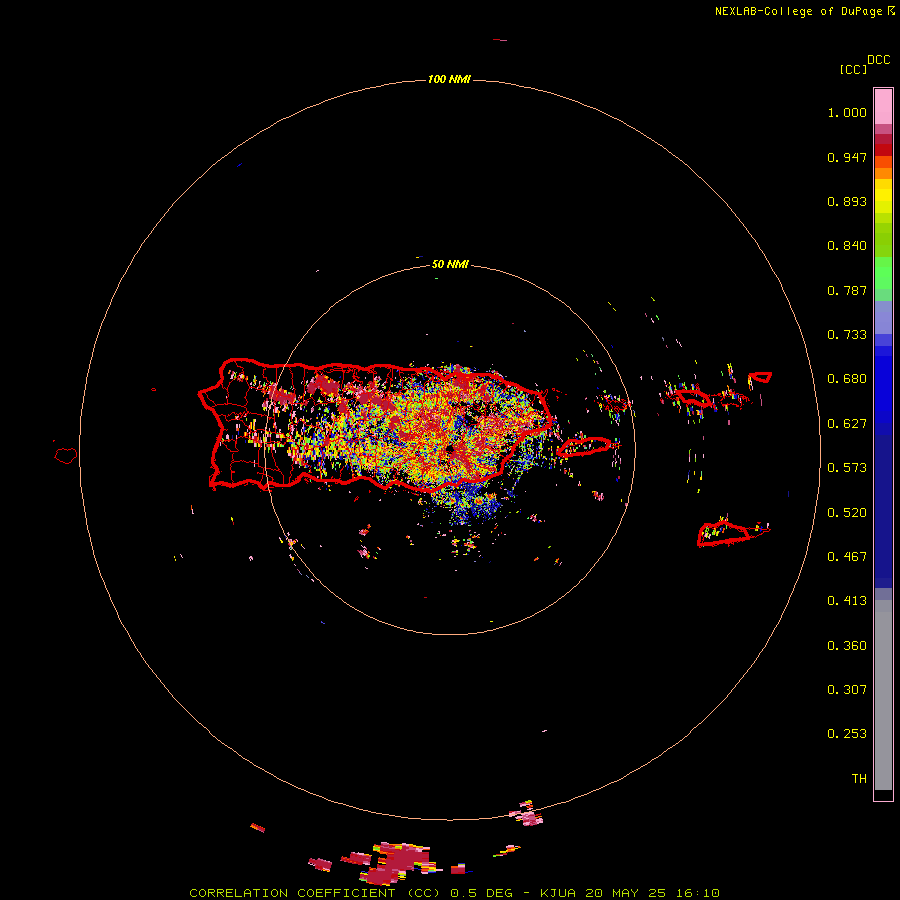This screenshot has height=900, width=900.
Task: Click the 0.893 color scale value
Action: [847, 201]
